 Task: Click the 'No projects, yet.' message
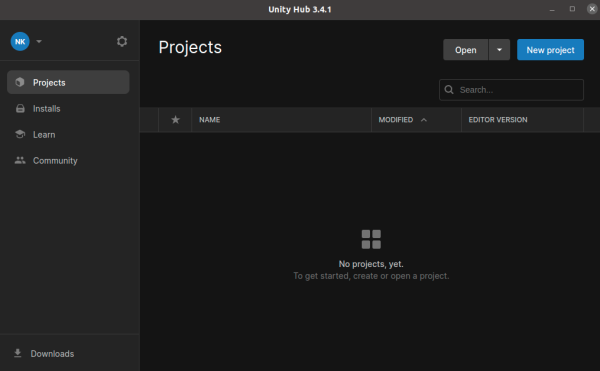371,264
